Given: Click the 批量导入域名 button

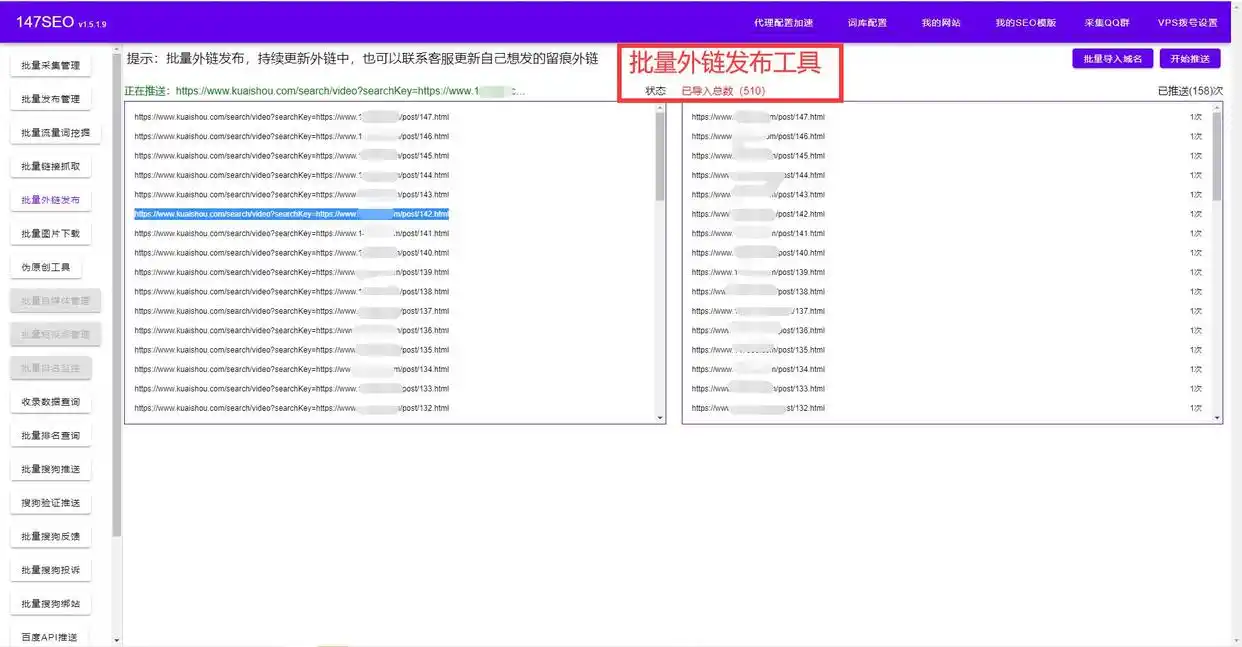Looking at the screenshot, I should point(1112,58).
